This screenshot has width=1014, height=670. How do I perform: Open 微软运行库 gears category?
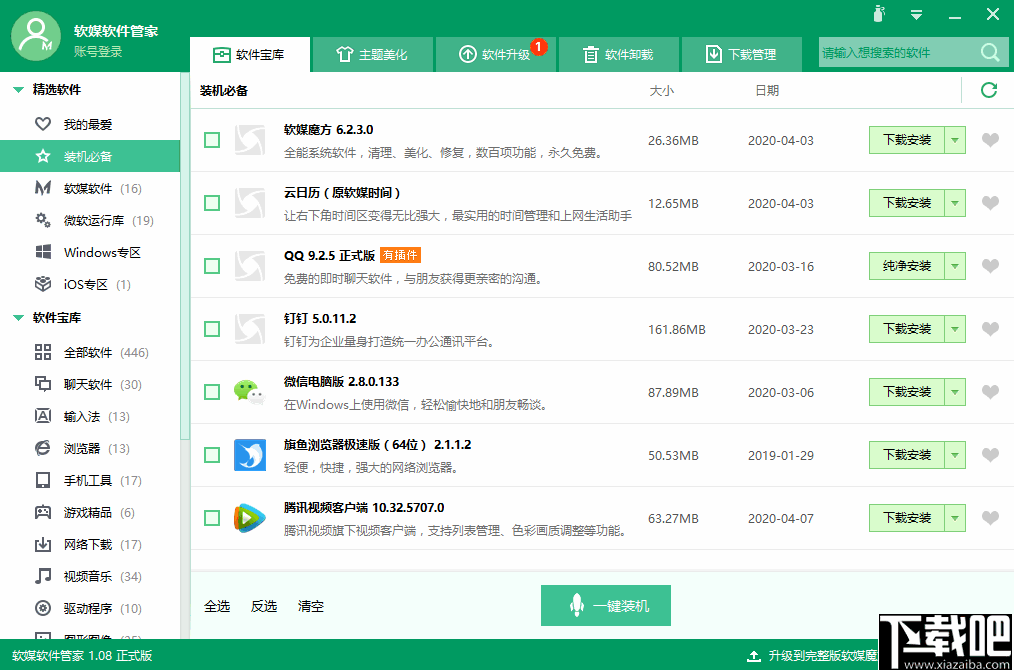coord(90,221)
